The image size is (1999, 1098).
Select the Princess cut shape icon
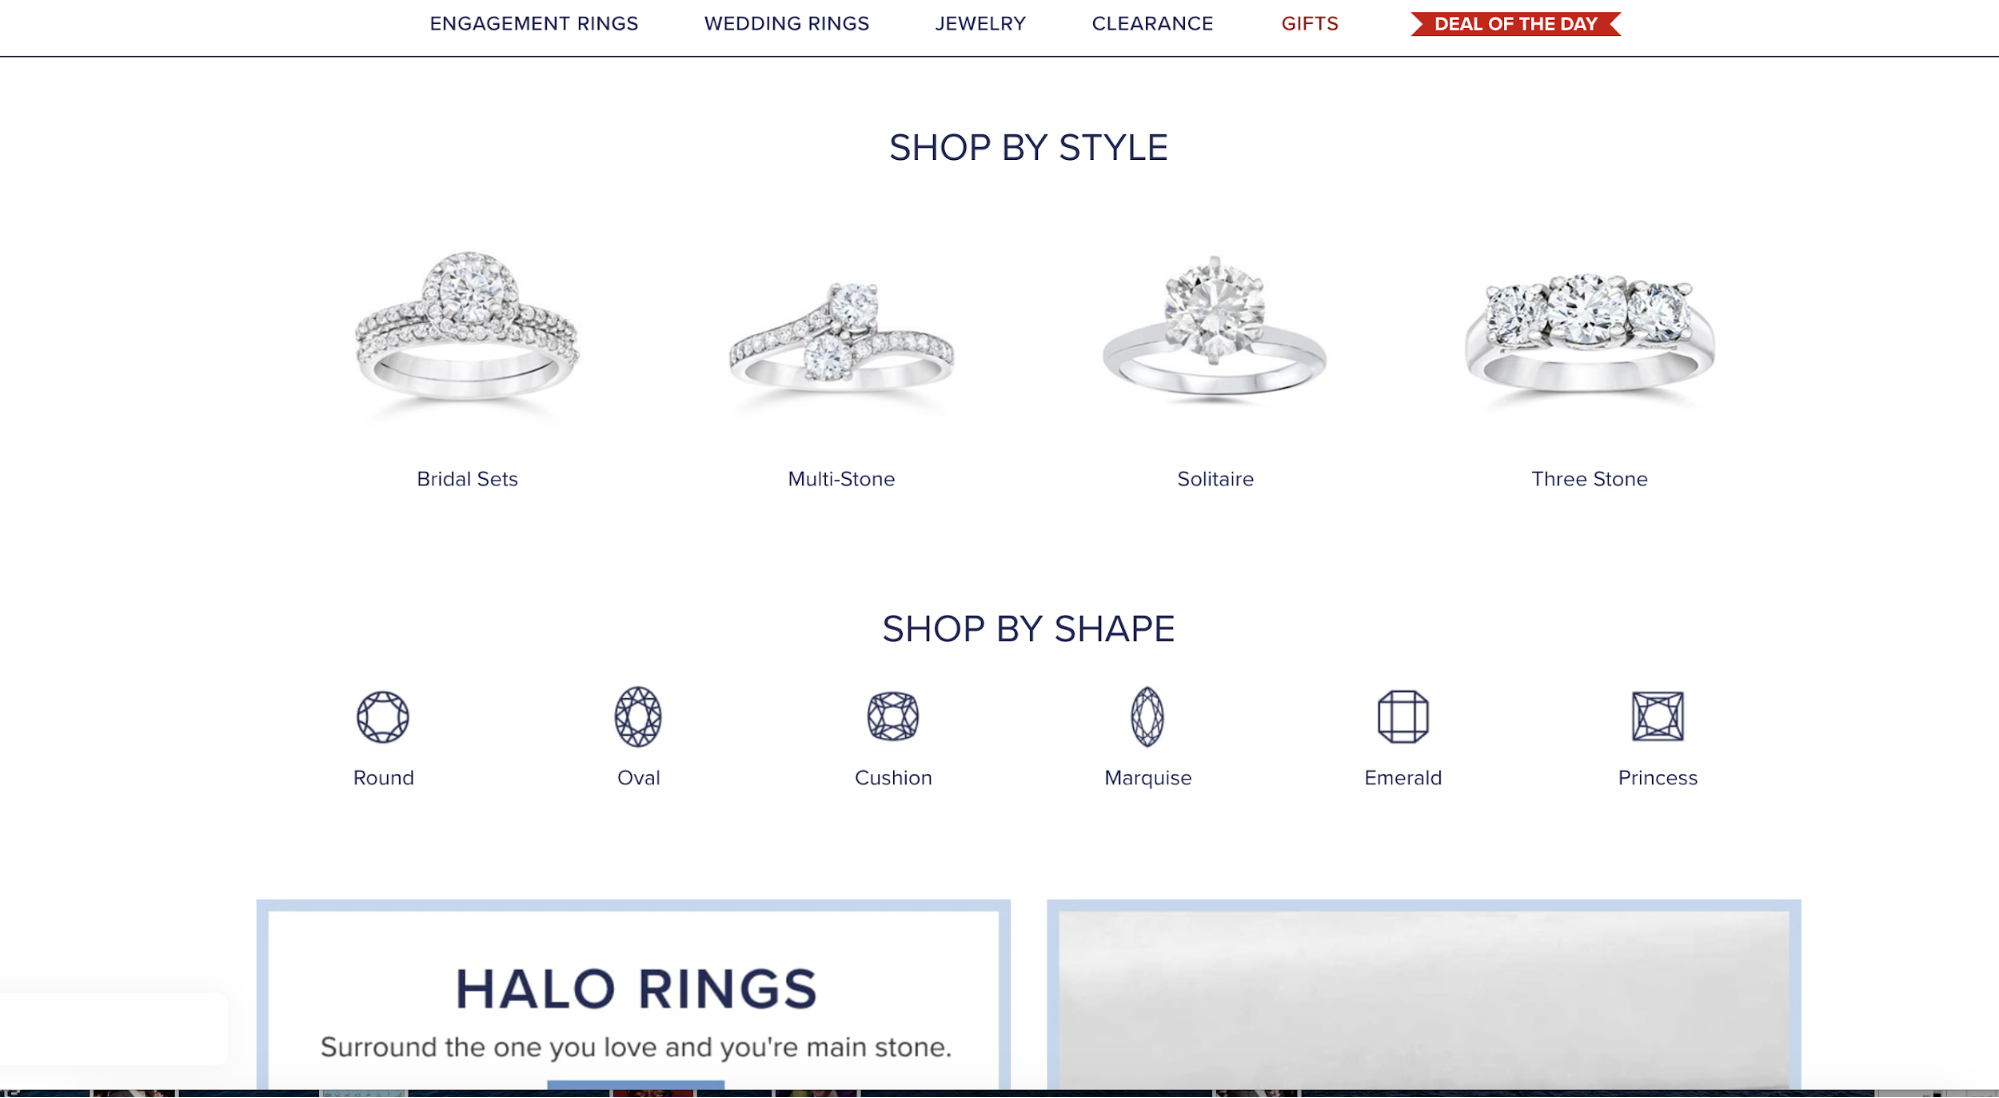pos(1658,717)
